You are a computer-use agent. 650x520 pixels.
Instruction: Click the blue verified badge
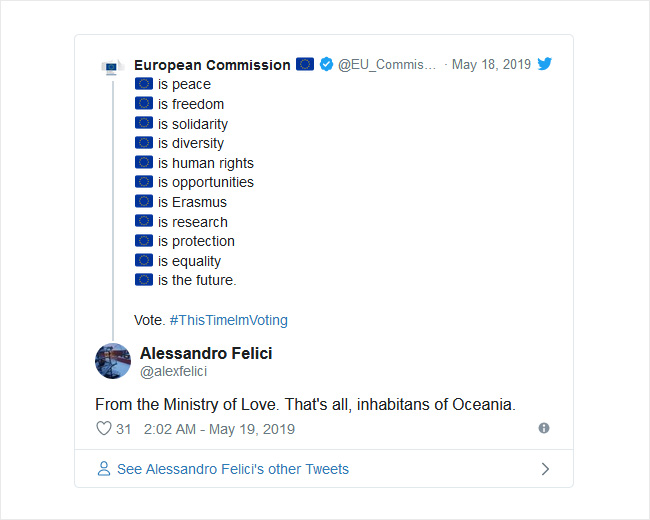coord(326,64)
